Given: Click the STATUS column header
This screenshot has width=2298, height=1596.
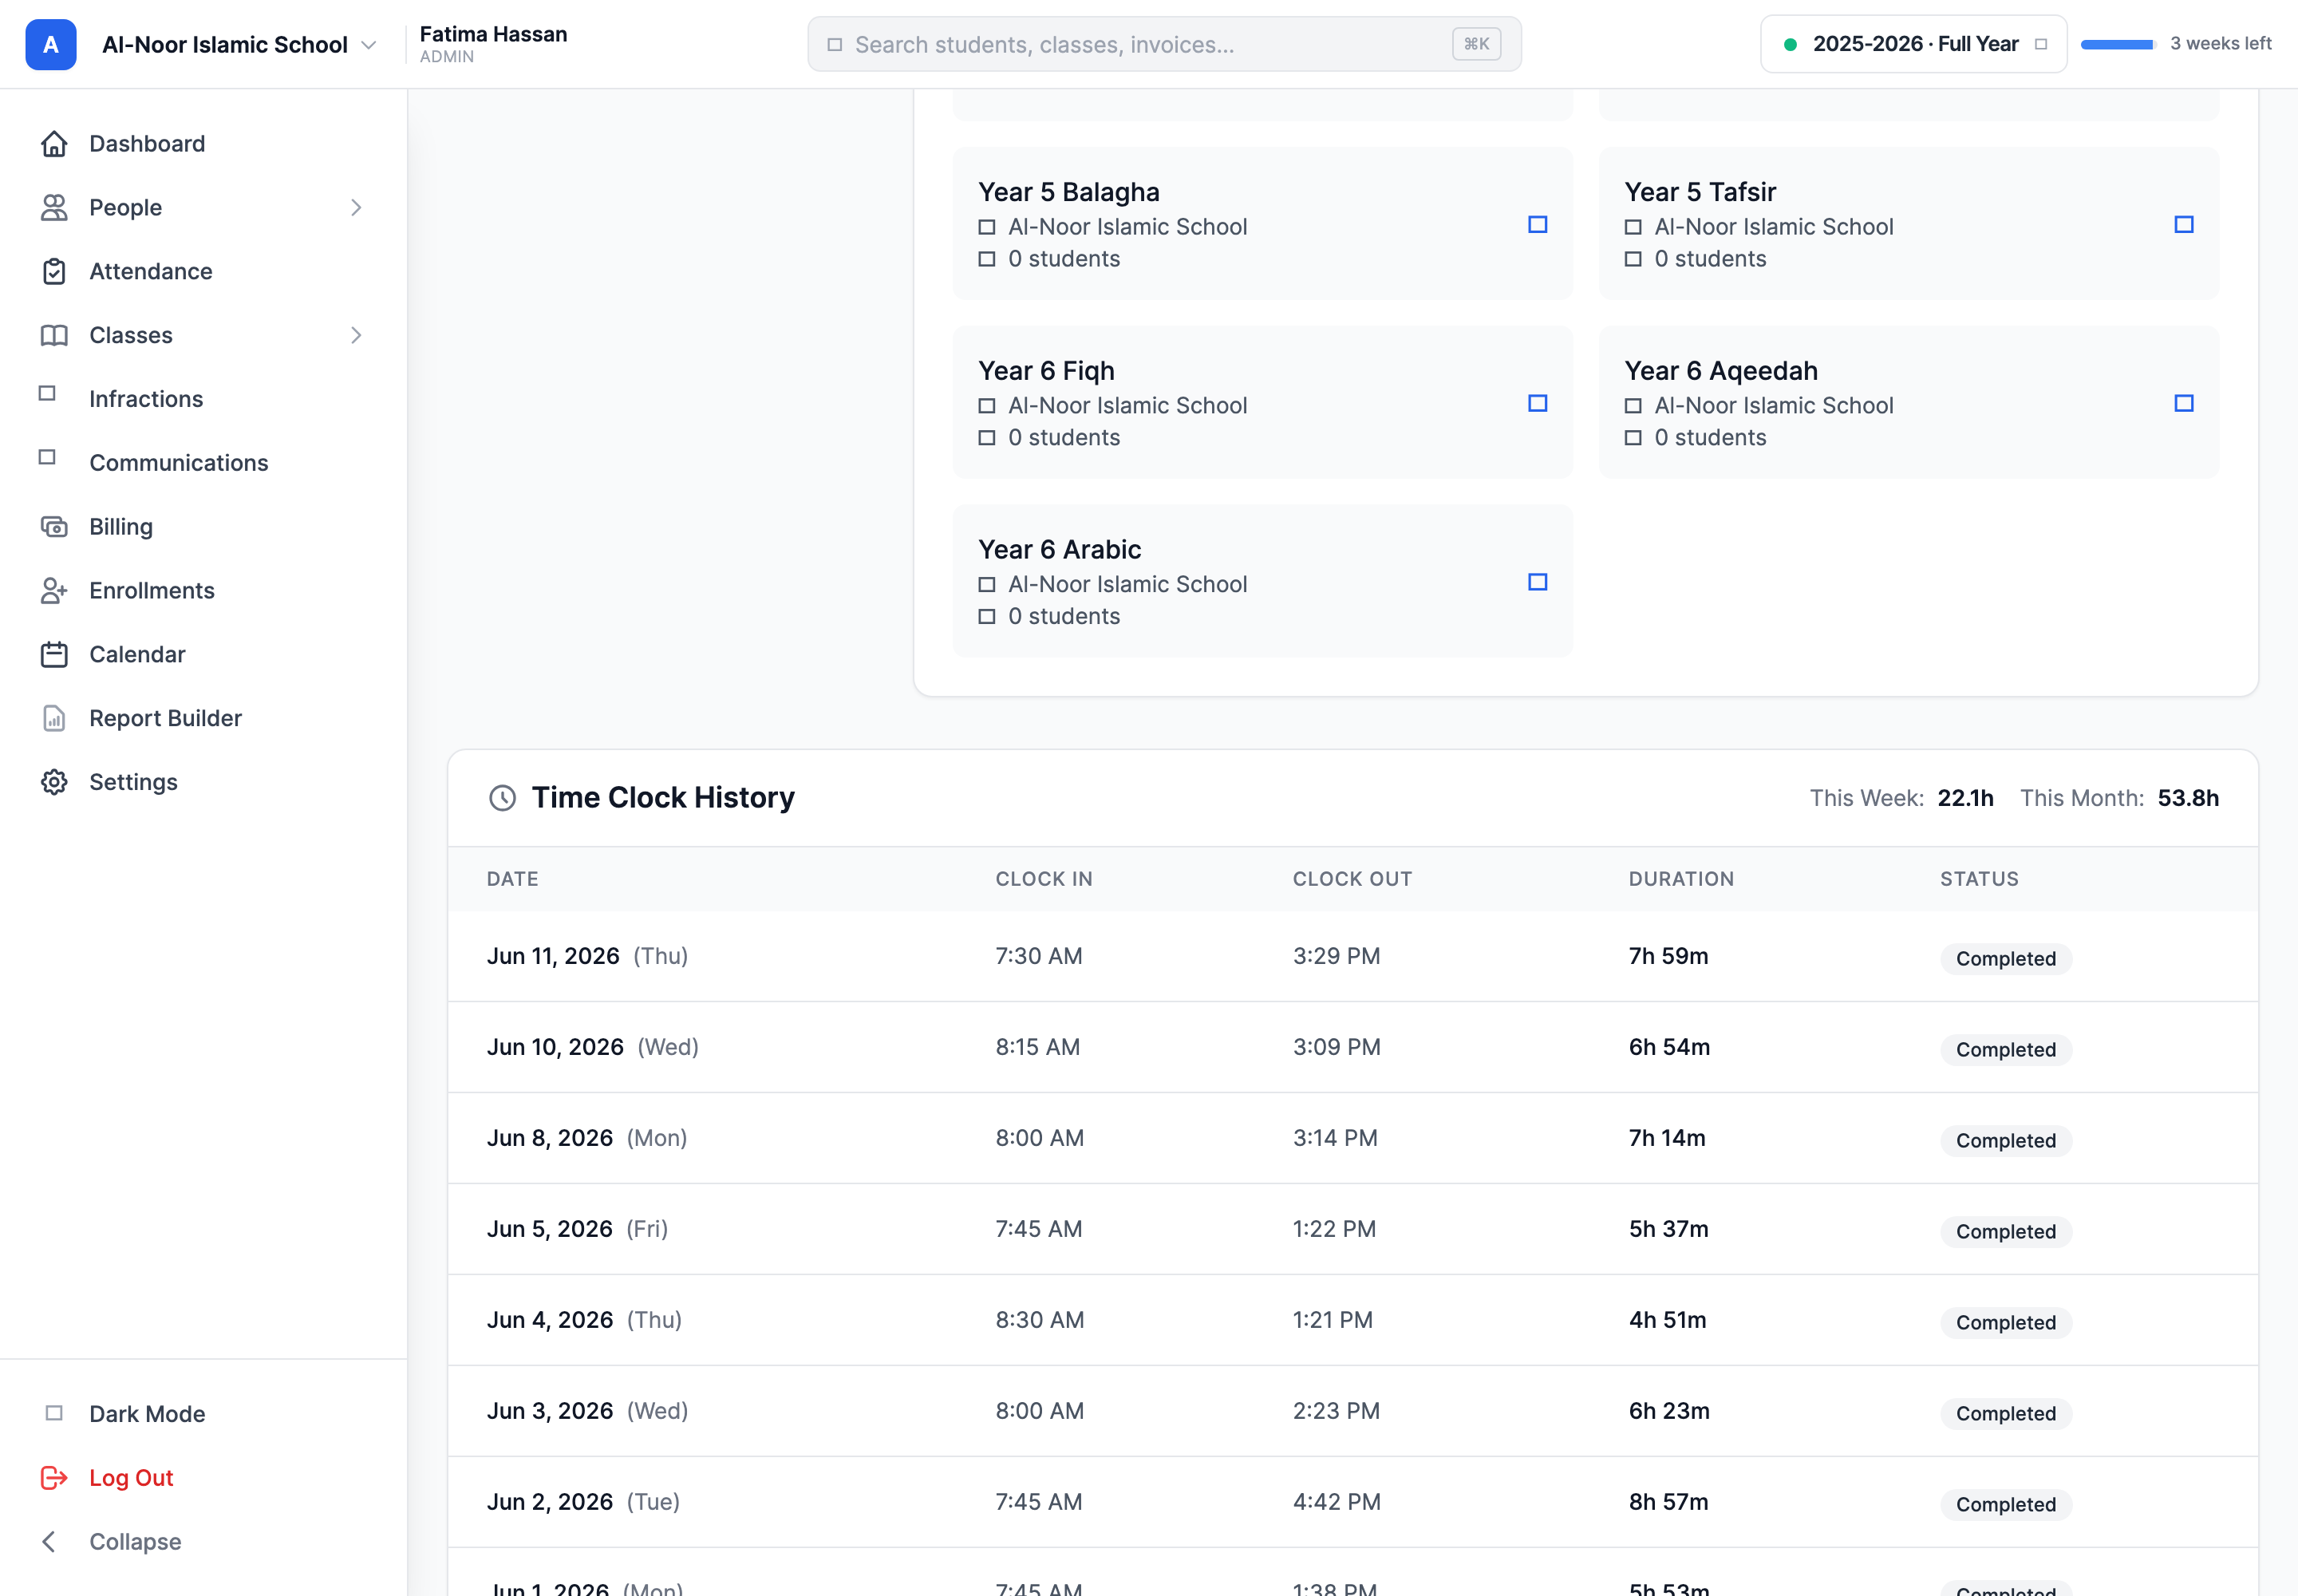Looking at the screenshot, I should pyautogui.click(x=1979, y=880).
